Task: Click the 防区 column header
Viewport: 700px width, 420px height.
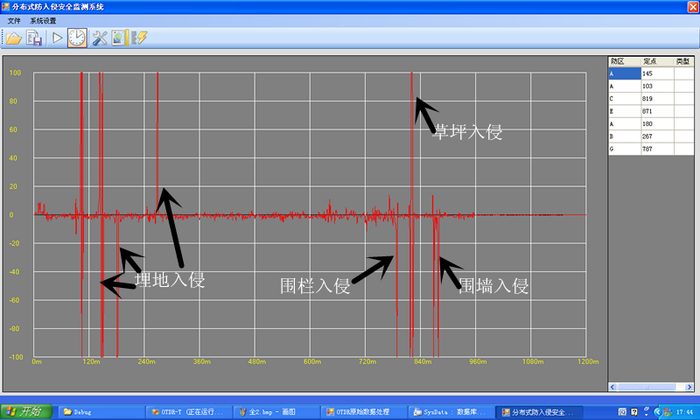Action: coord(625,62)
